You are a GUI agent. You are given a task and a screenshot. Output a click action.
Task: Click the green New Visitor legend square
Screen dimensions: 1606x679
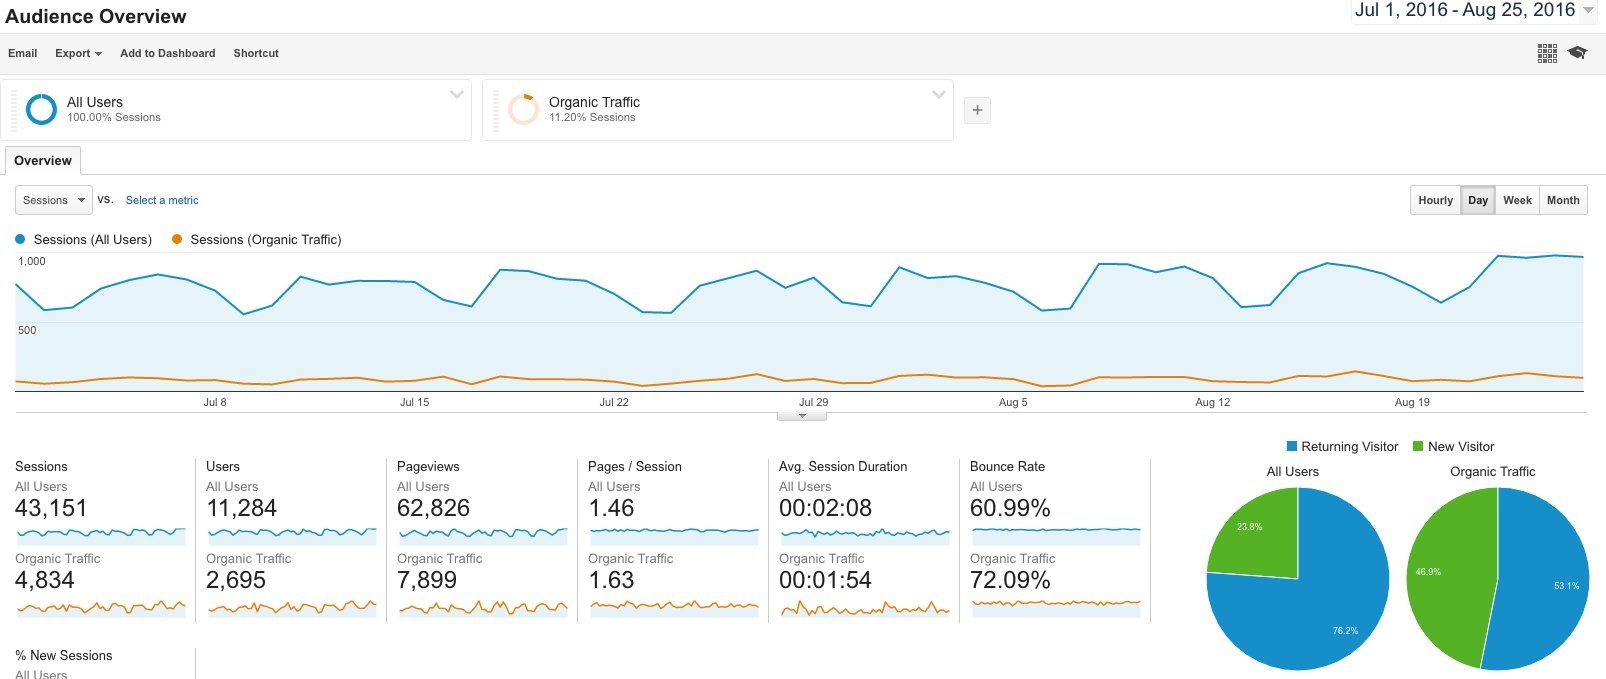click(x=1418, y=446)
